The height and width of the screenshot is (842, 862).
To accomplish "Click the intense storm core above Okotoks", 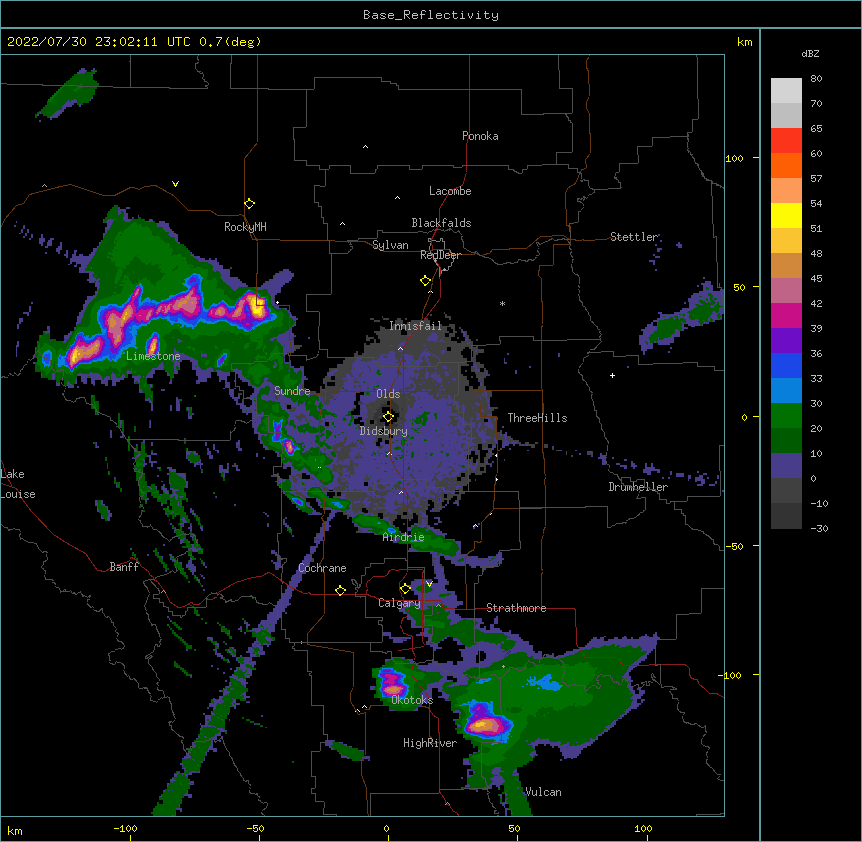I will pyautogui.click(x=392, y=683).
